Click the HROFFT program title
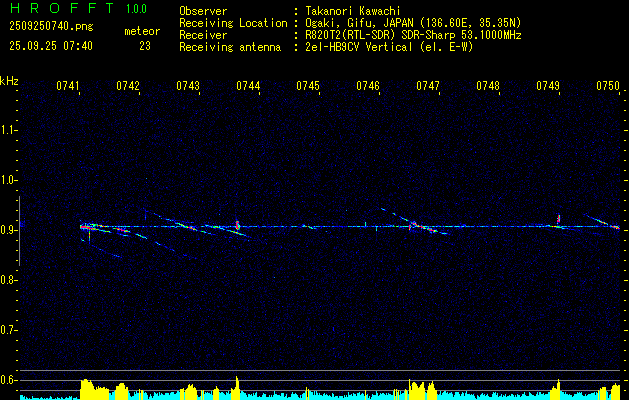The width and height of the screenshot is (629, 400). (61, 8)
